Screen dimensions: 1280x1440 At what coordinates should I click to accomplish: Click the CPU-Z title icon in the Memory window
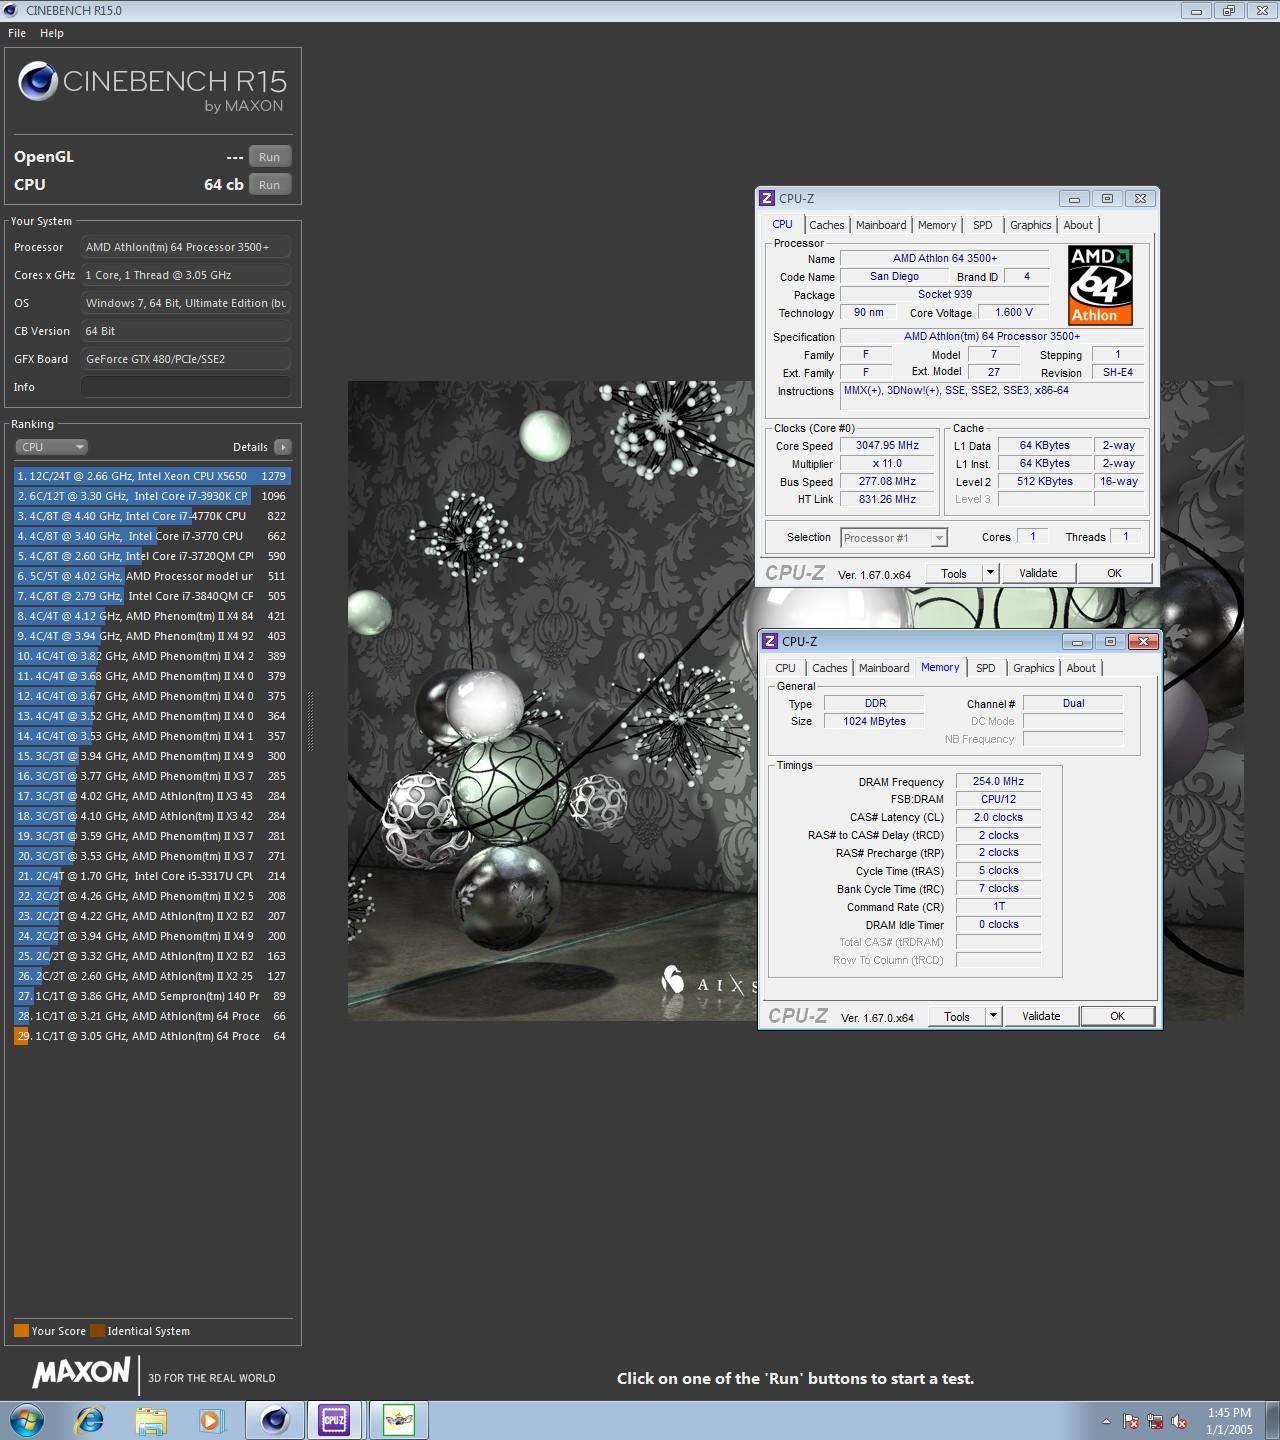click(x=769, y=641)
